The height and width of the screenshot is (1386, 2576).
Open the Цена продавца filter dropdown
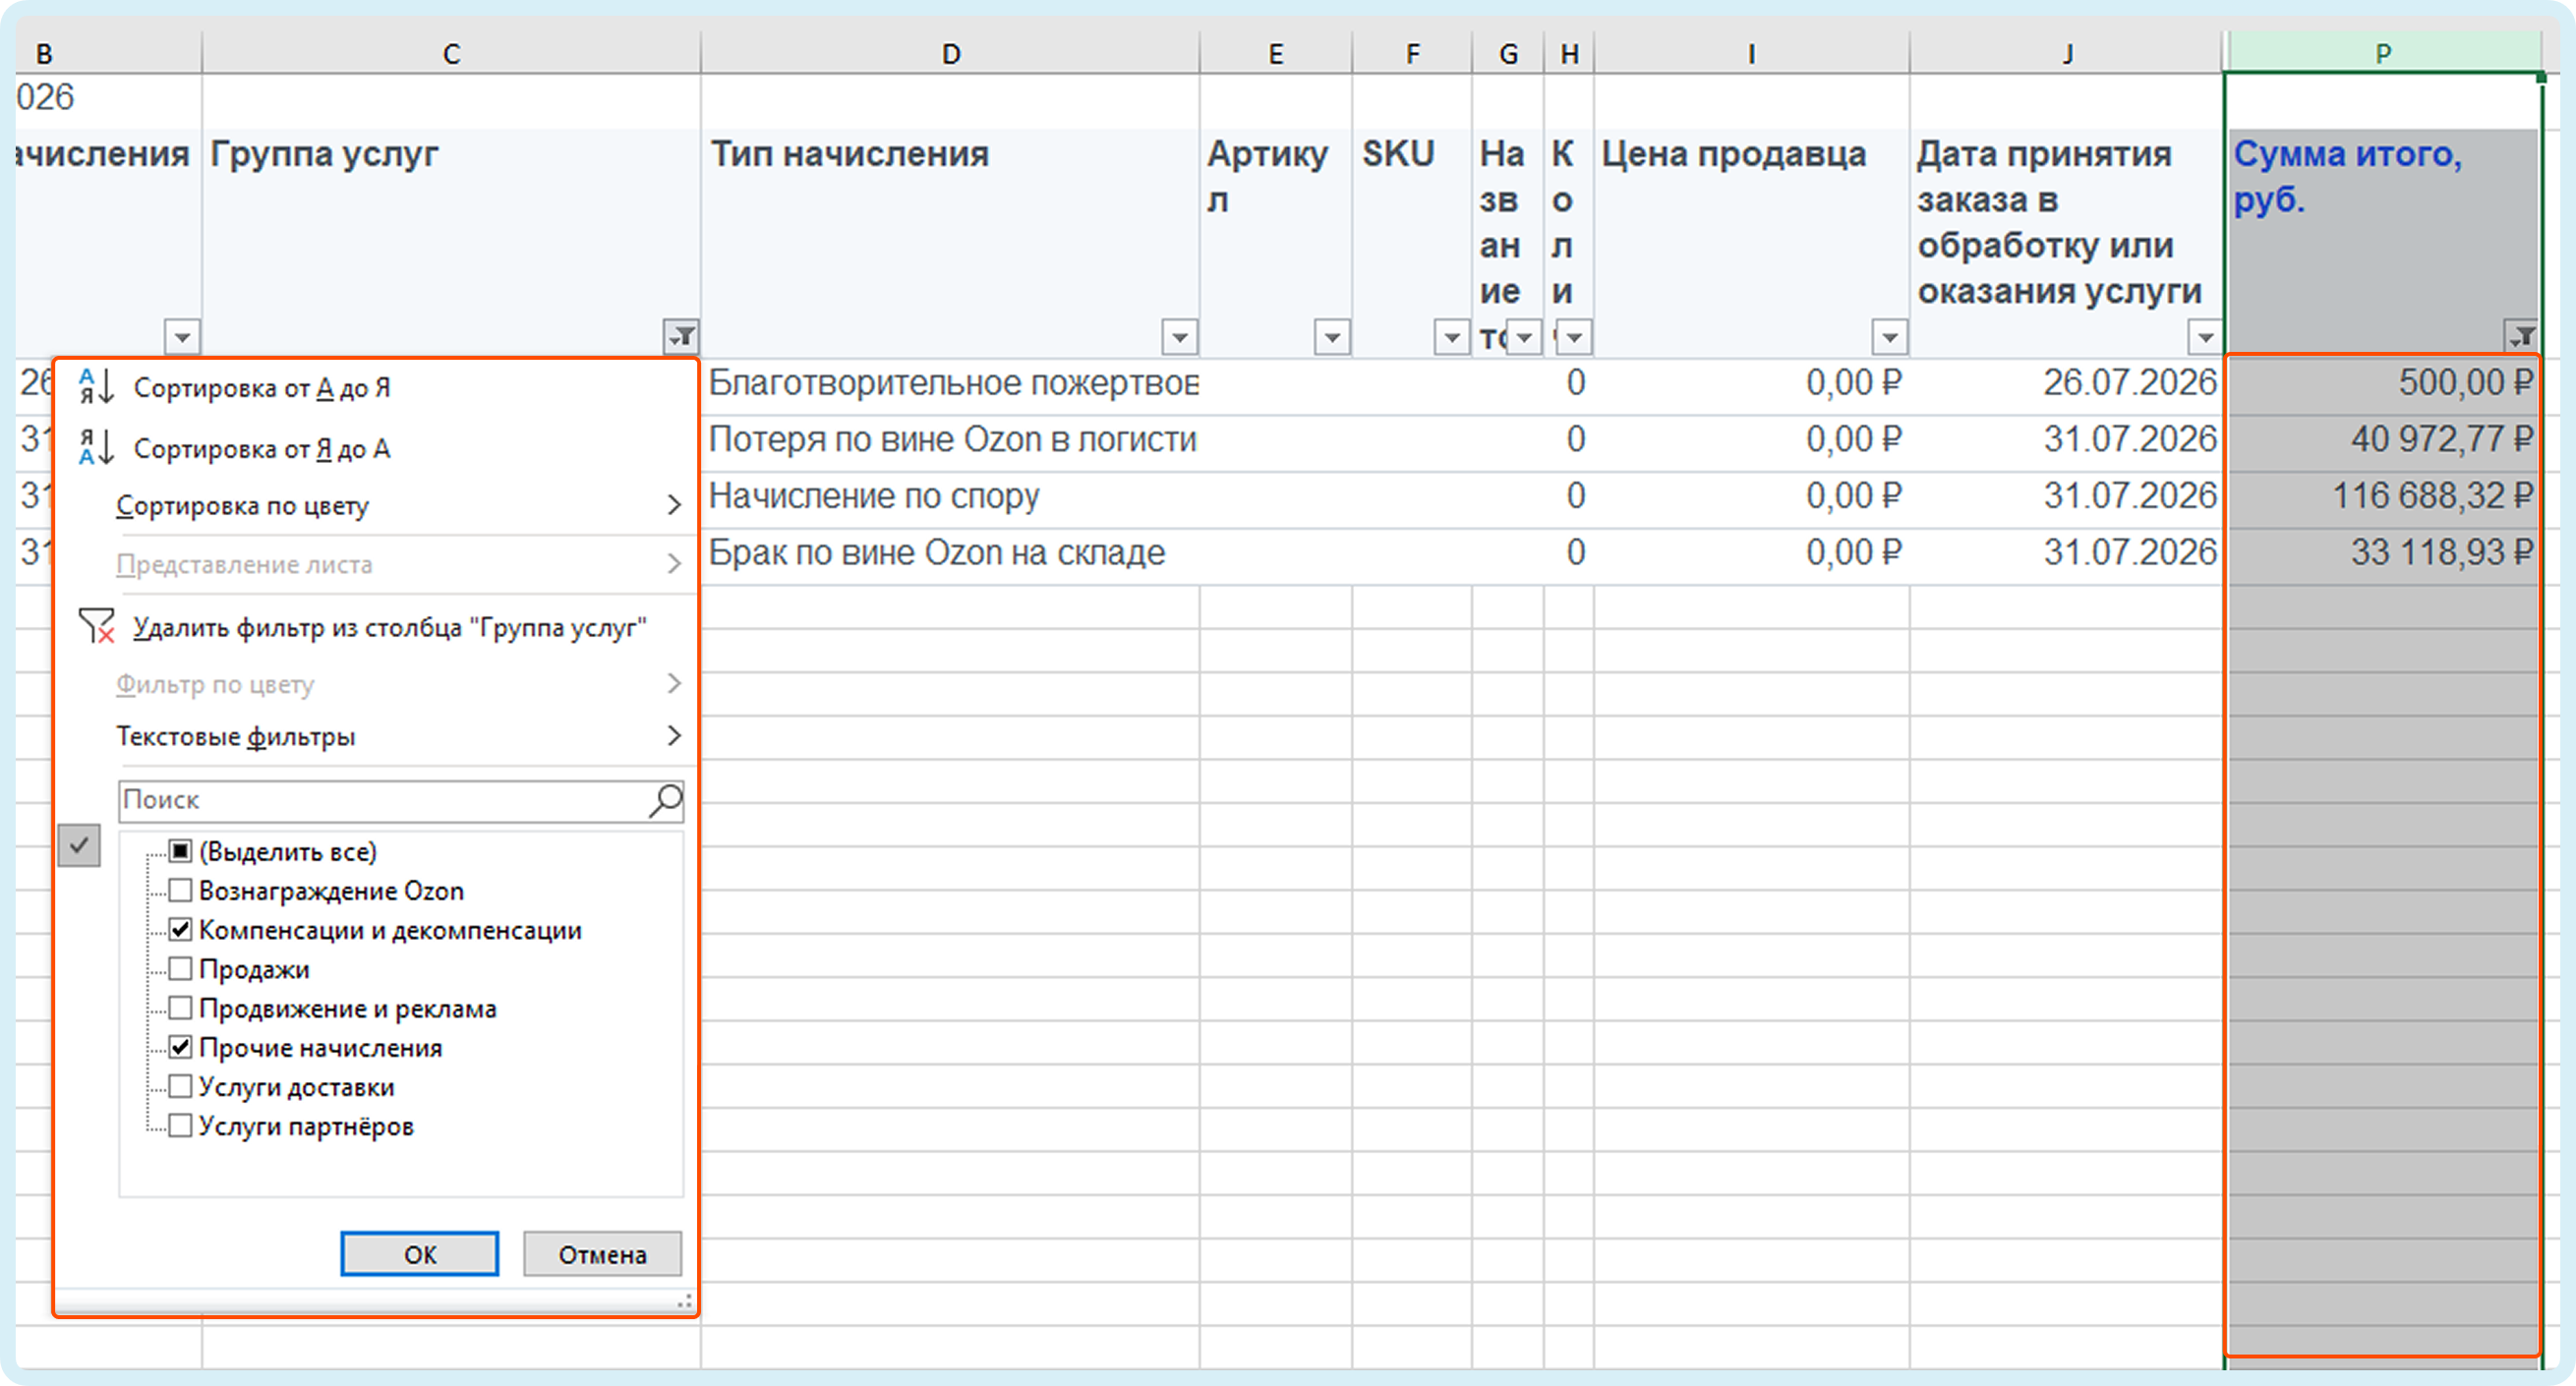(1890, 337)
